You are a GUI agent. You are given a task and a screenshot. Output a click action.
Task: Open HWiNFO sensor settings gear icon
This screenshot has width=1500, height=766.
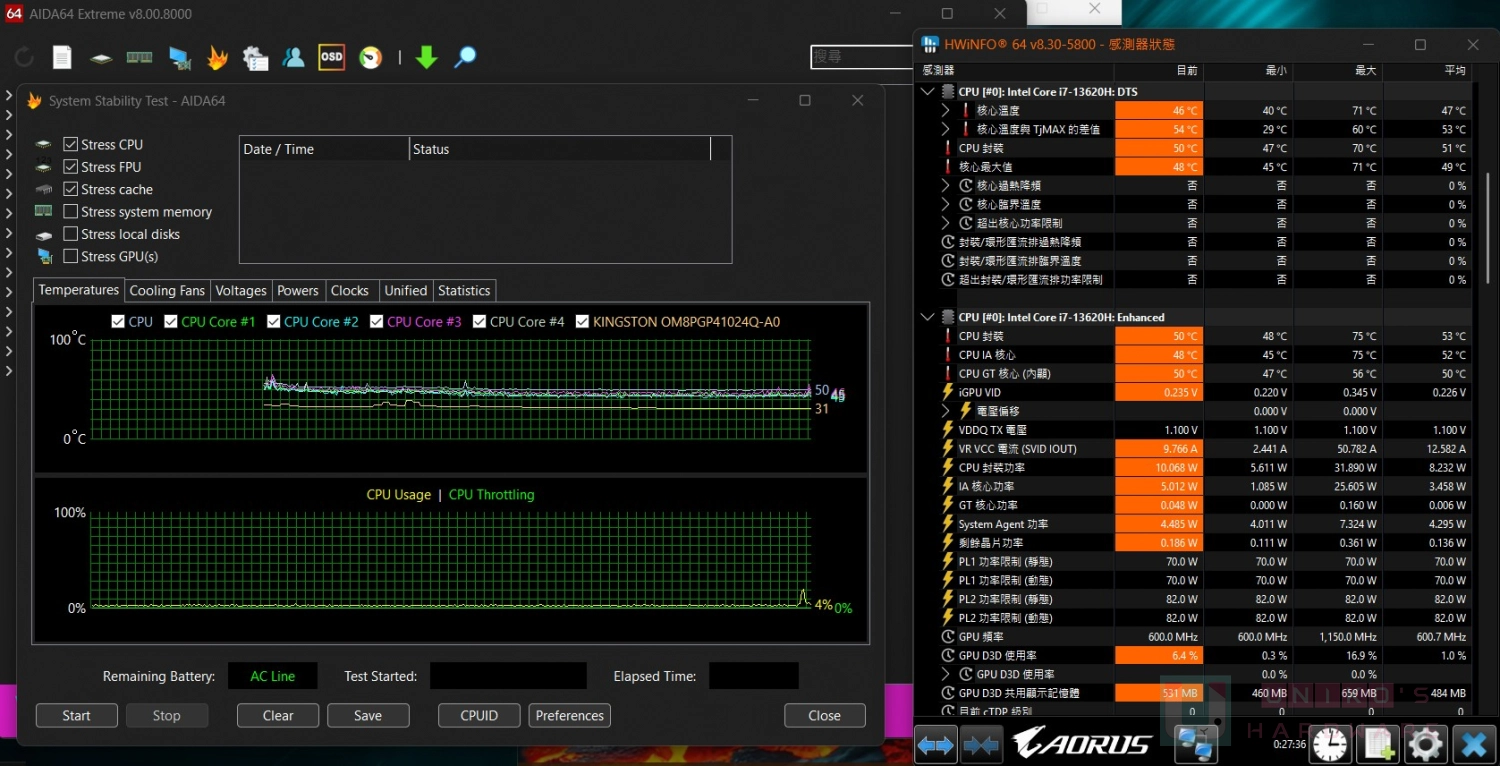1425,744
